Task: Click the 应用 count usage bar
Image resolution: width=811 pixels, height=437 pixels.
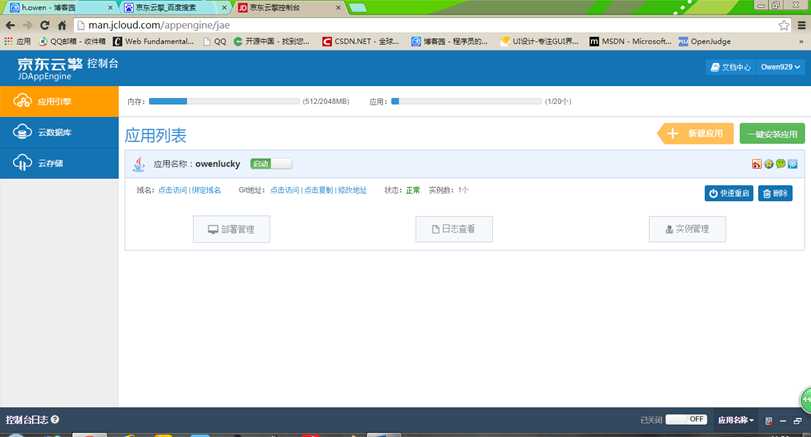Action: pyautogui.click(x=467, y=101)
